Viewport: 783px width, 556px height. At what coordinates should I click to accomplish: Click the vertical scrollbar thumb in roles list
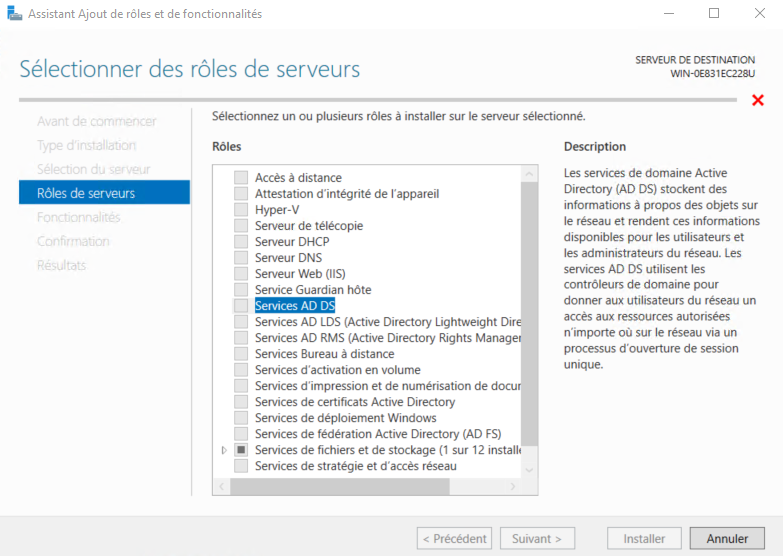coord(529,314)
